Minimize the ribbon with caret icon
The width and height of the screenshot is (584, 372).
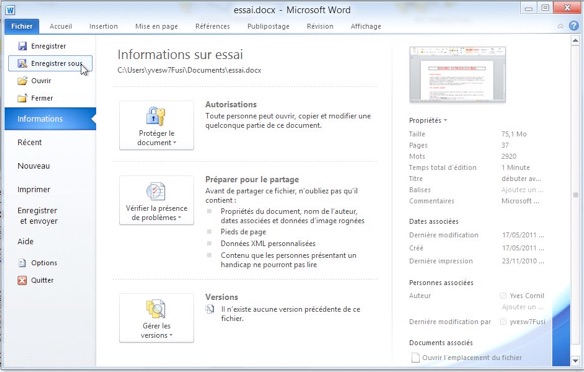(561, 26)
